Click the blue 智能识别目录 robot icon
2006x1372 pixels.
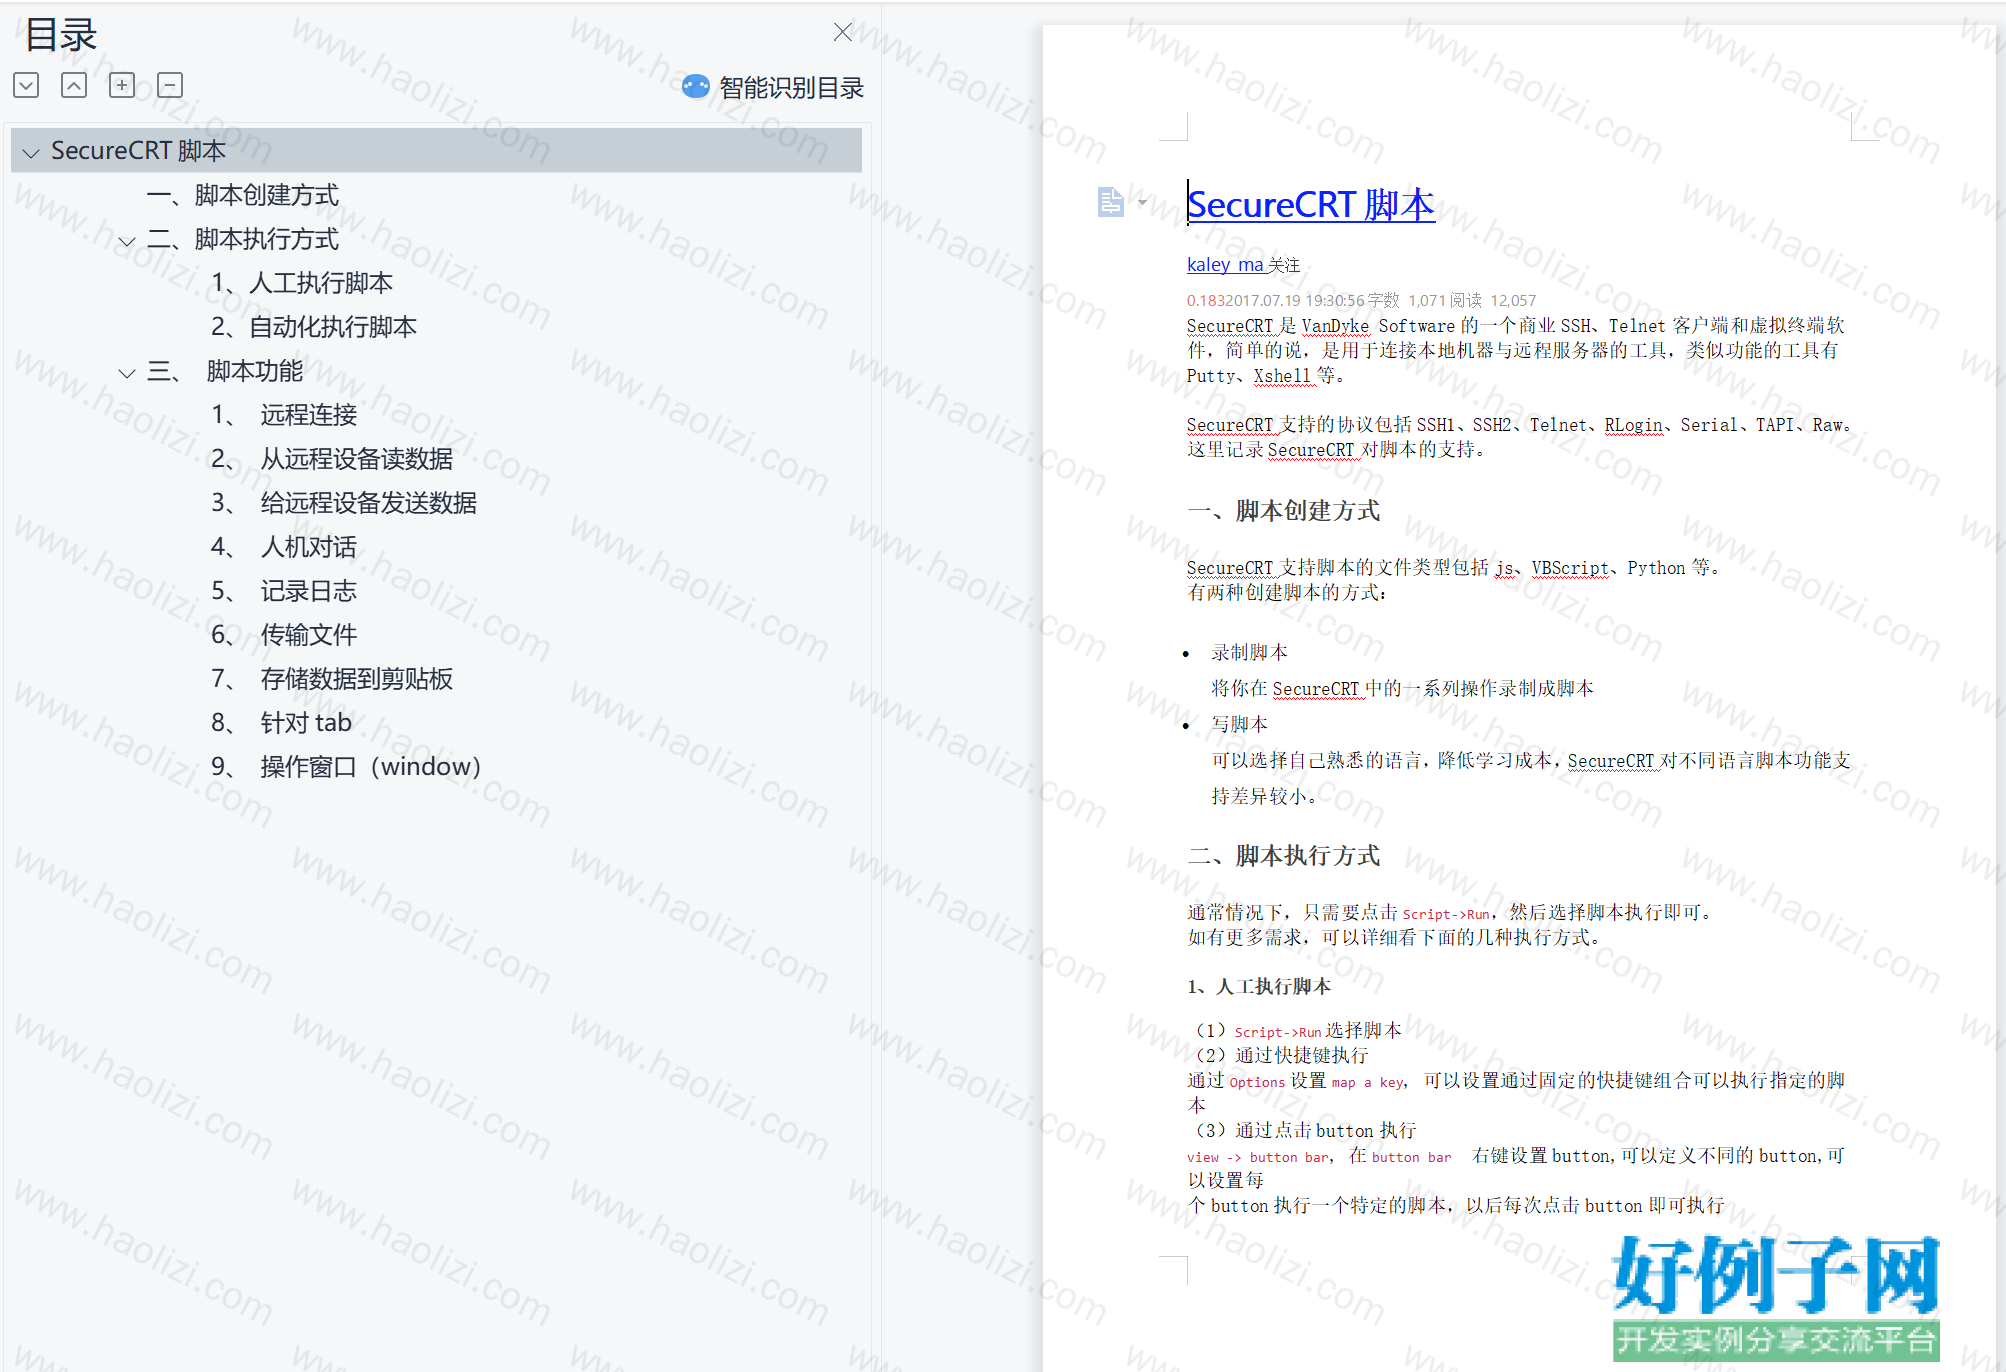click(x=696, y=87)
